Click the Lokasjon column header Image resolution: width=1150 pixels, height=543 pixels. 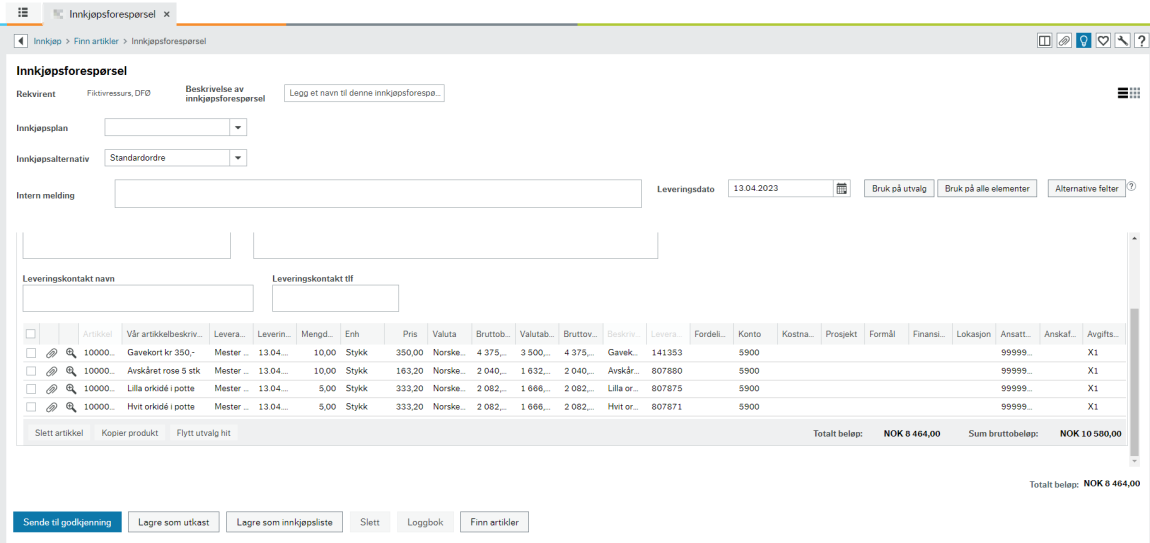point(973,334)
